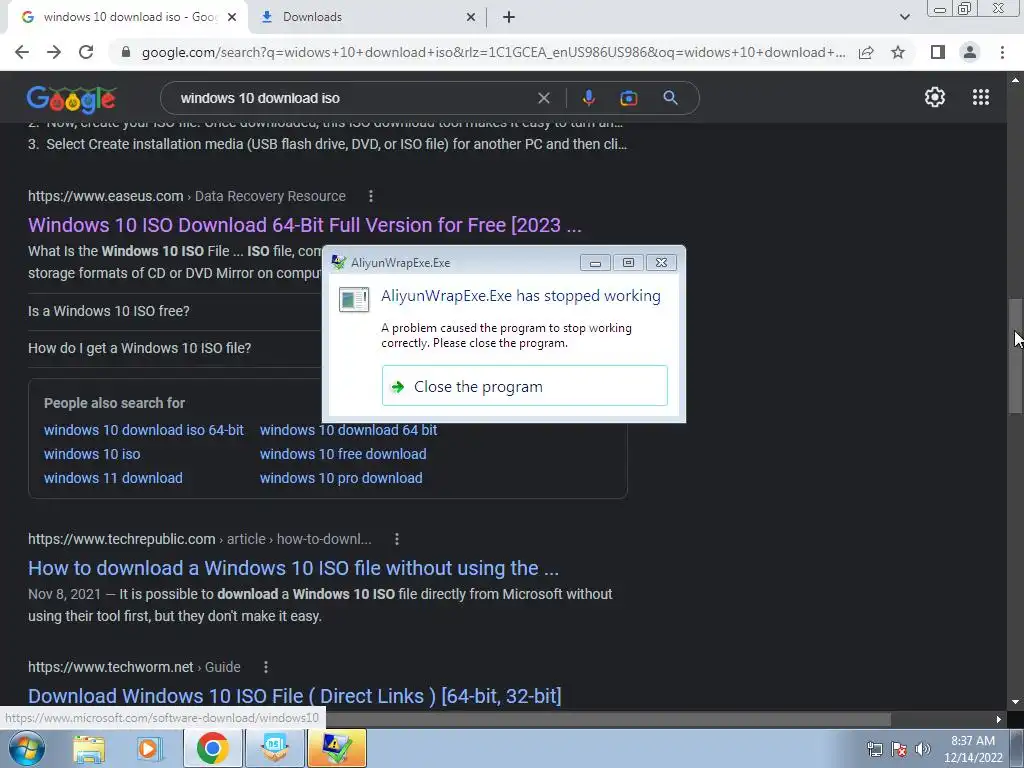Open more options for techworm.net result

[265, 667]
